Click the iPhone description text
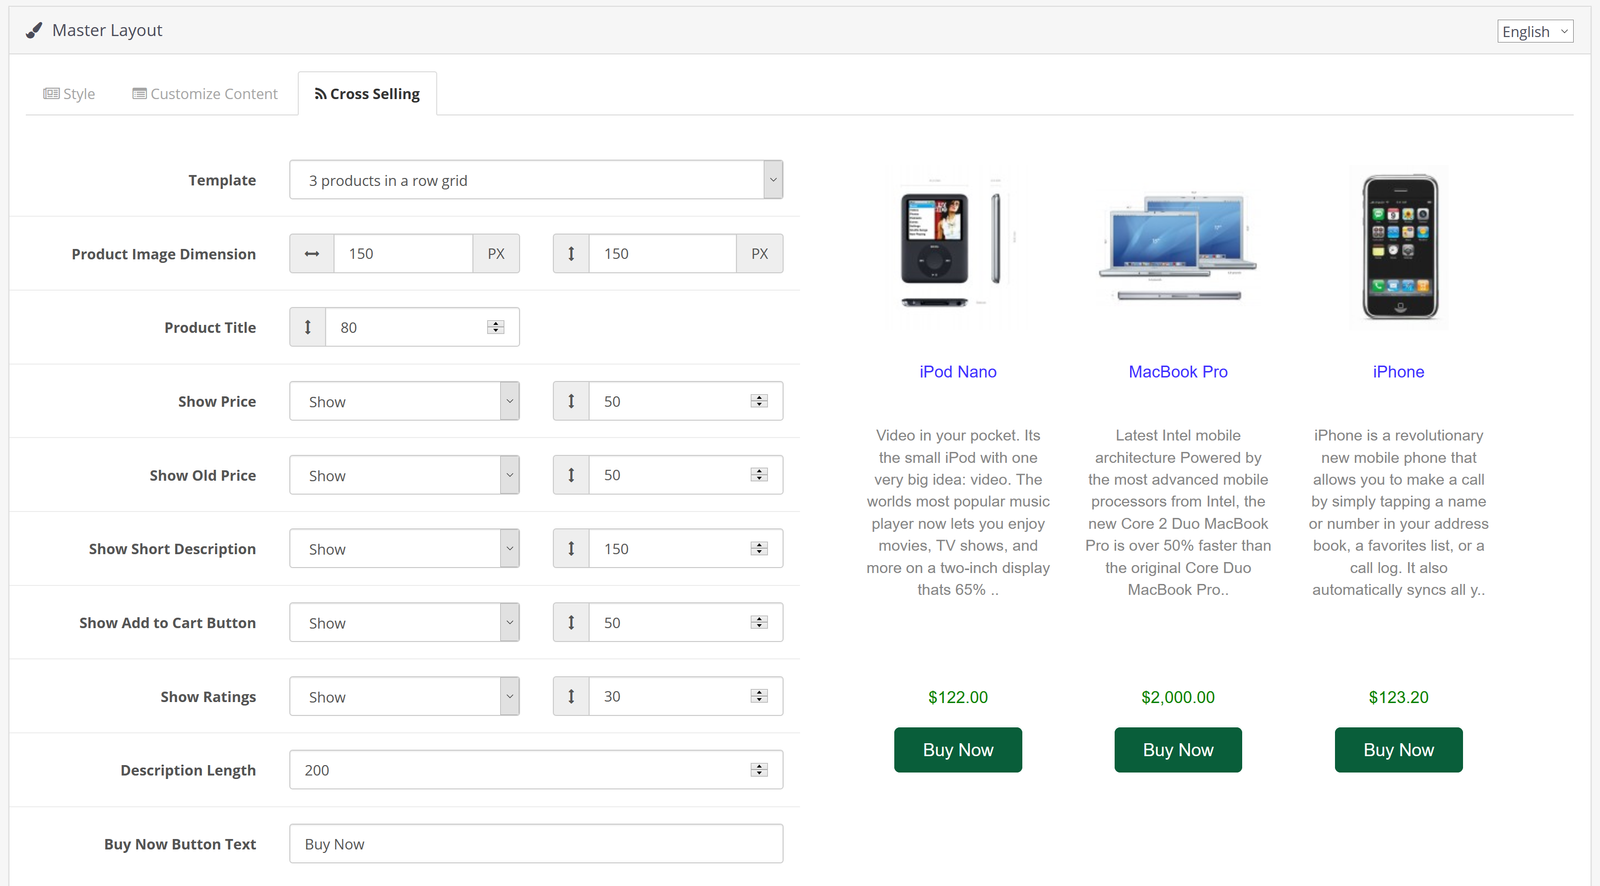Screen dimensions: 1600x886 1398,512
